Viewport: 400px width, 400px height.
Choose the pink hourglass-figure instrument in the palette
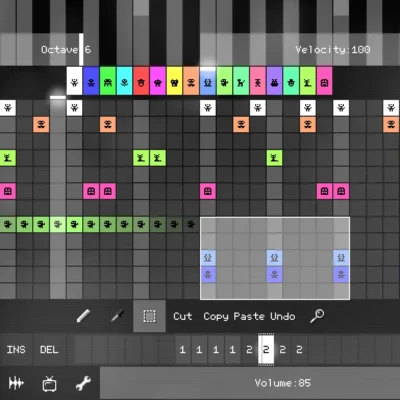click(x=258, y=81)
